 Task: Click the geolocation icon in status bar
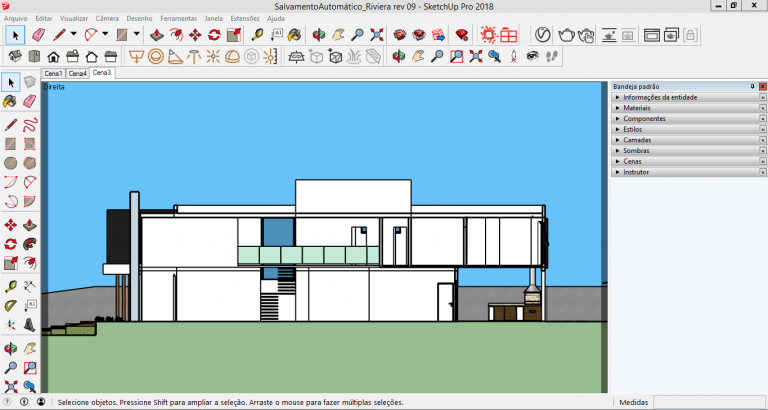click(x=8, y=402)
